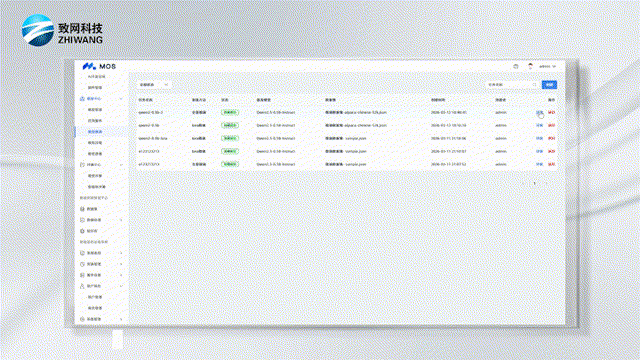The width and height of the screenshot is (640, 360).
Task: Focus the task name search field
Action: click(512, 84)
